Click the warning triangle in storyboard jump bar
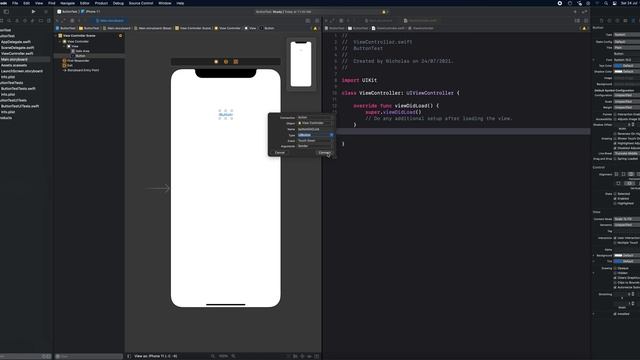Image resolution: width=640 pixels, height=360 pixels. [315, 28]
